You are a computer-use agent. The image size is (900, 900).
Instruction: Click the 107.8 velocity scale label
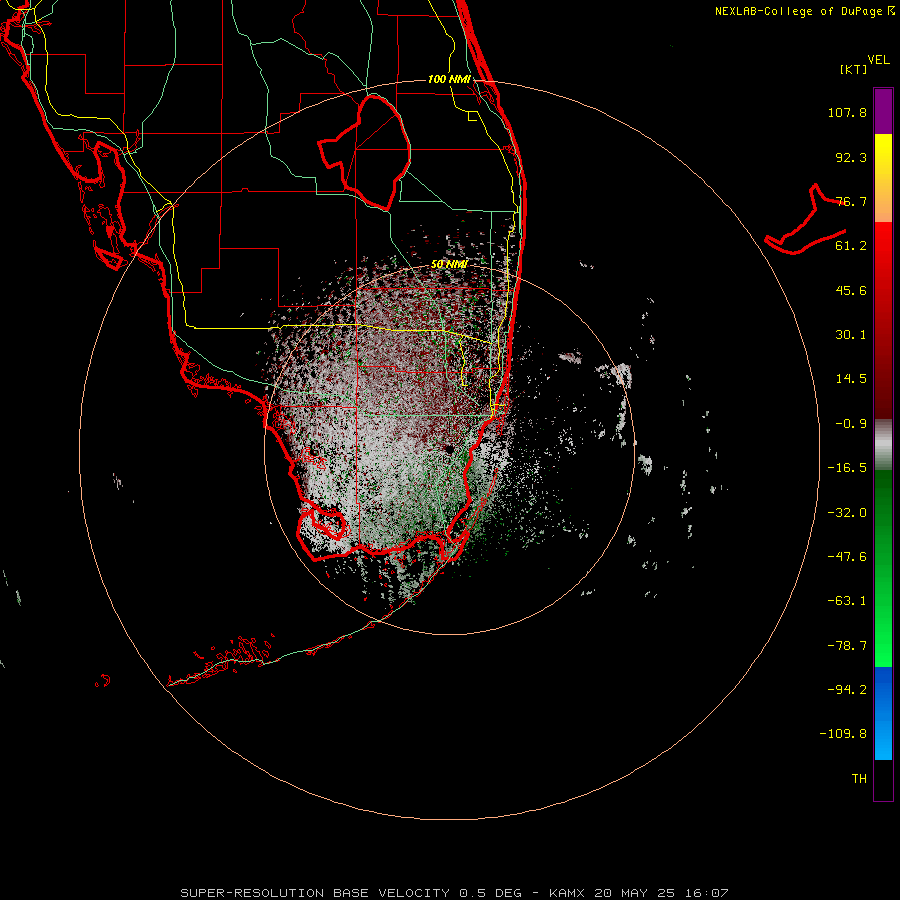[847, 112]
